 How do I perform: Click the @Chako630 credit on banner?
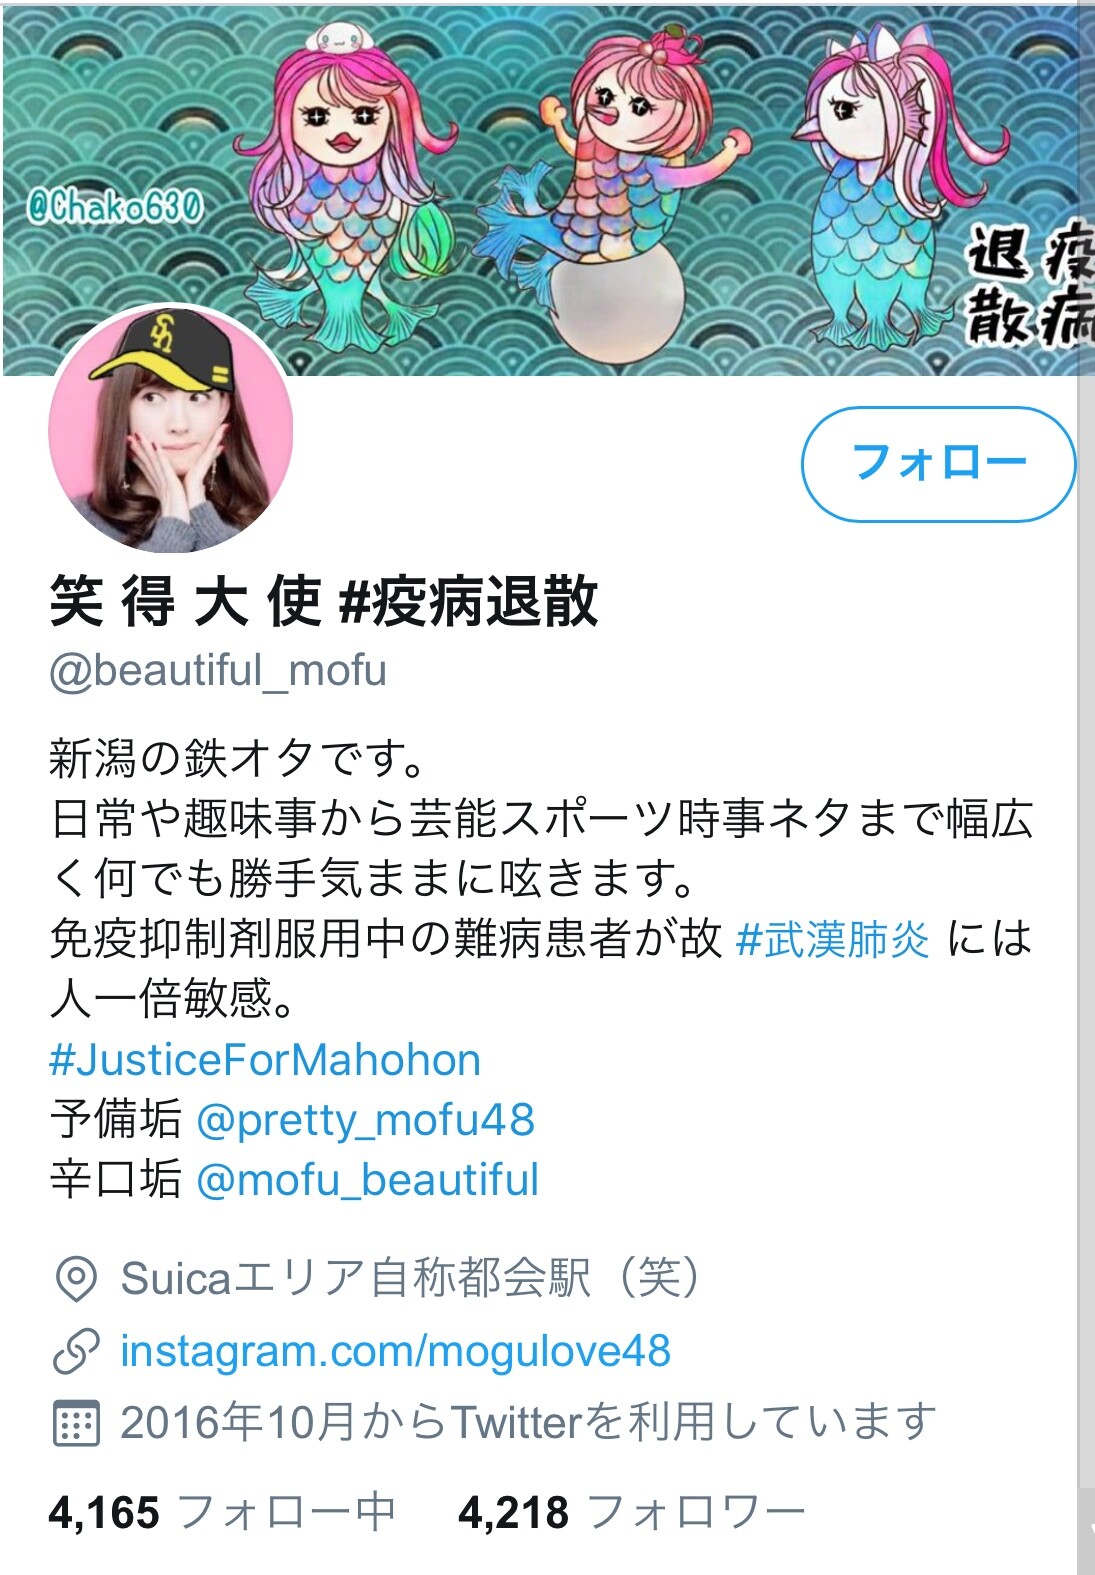pyautogui.click(x=115, y=207)
